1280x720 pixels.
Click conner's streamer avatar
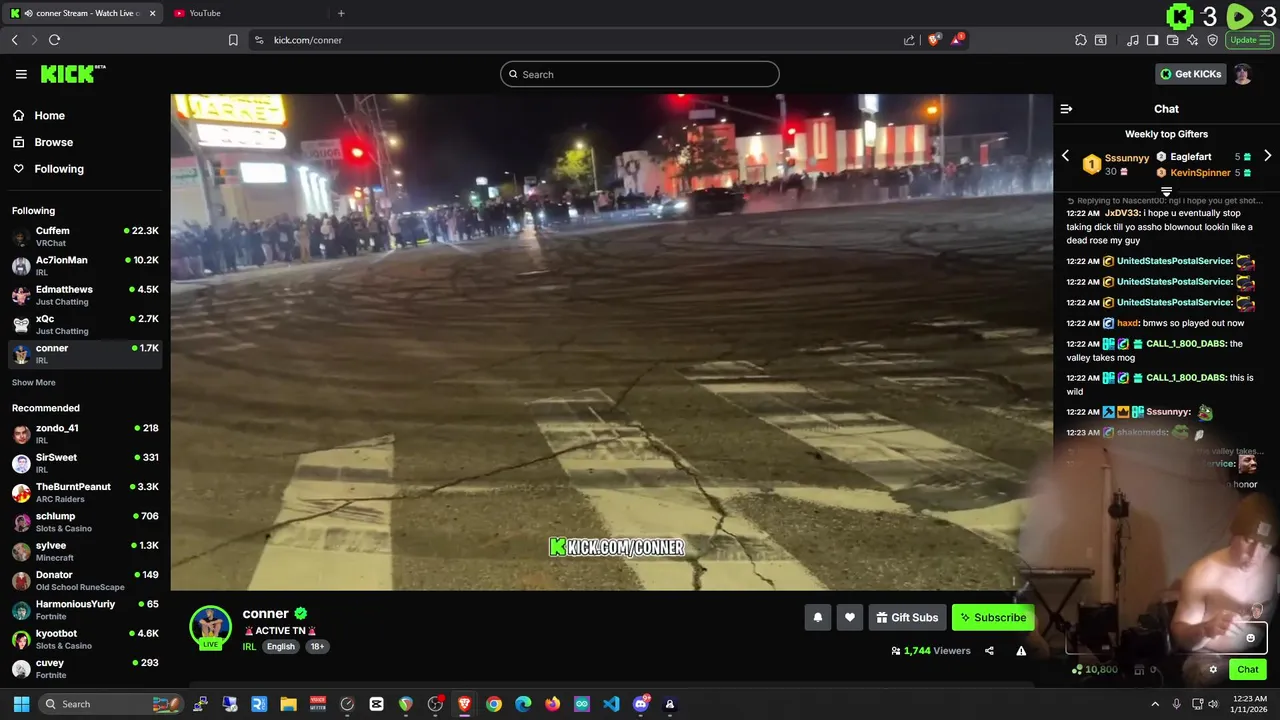point(210,627)
